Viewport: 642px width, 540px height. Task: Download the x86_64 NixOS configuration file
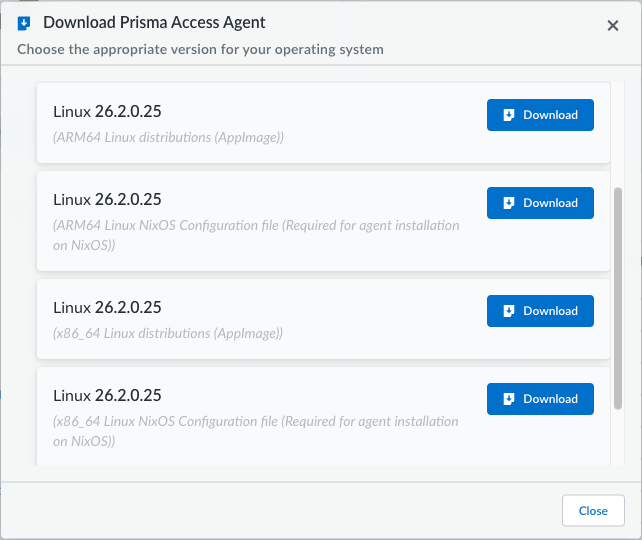540,399
